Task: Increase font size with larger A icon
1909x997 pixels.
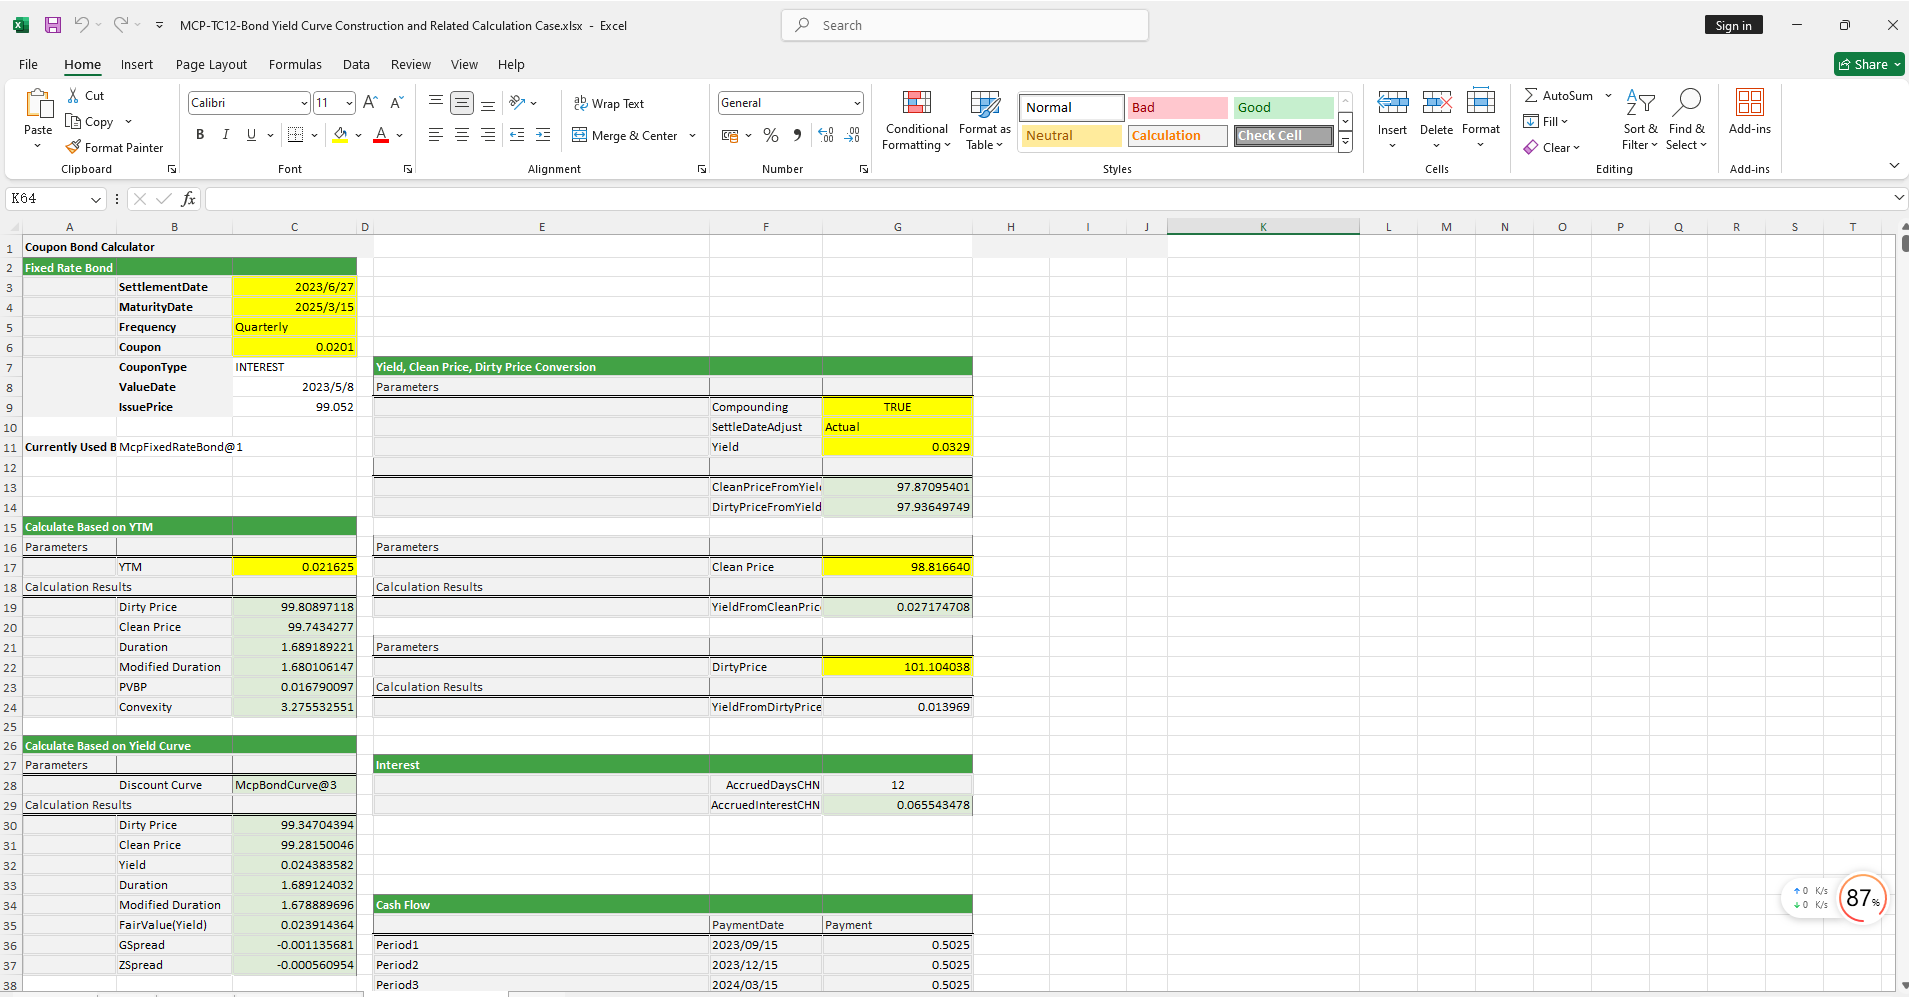Action: coord(370,102)
